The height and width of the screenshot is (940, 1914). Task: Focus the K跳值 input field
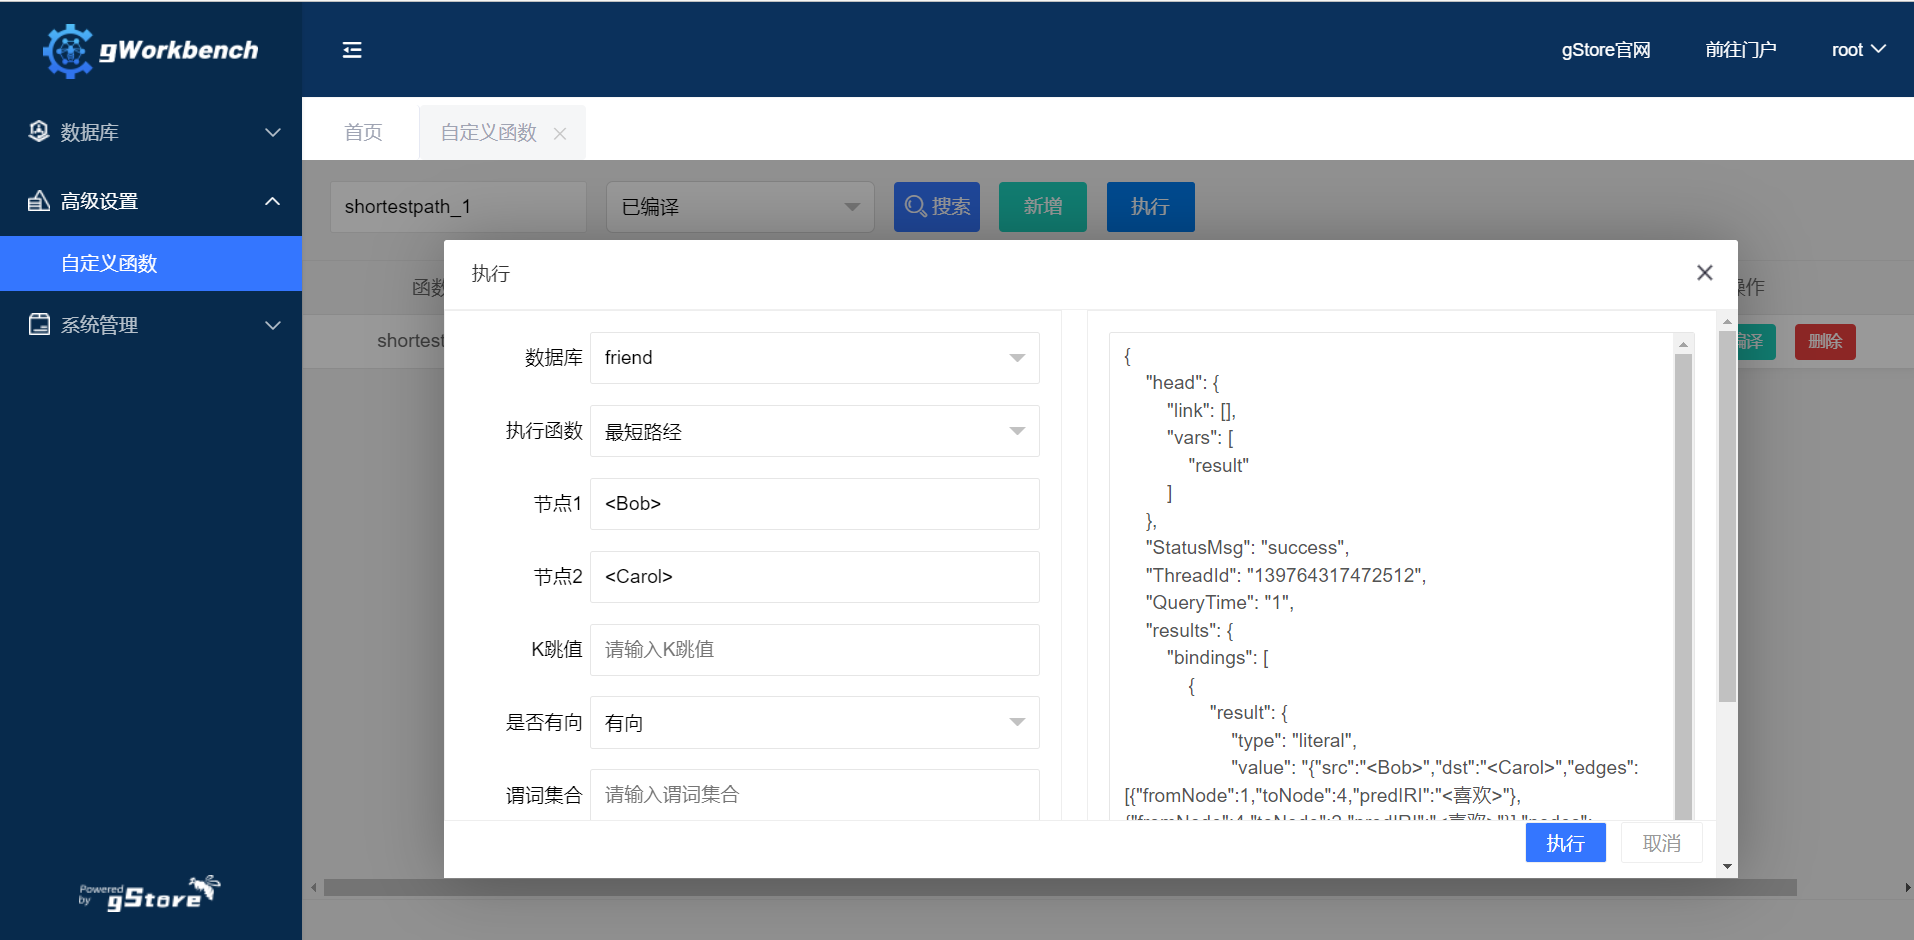(x=815, y=650)
